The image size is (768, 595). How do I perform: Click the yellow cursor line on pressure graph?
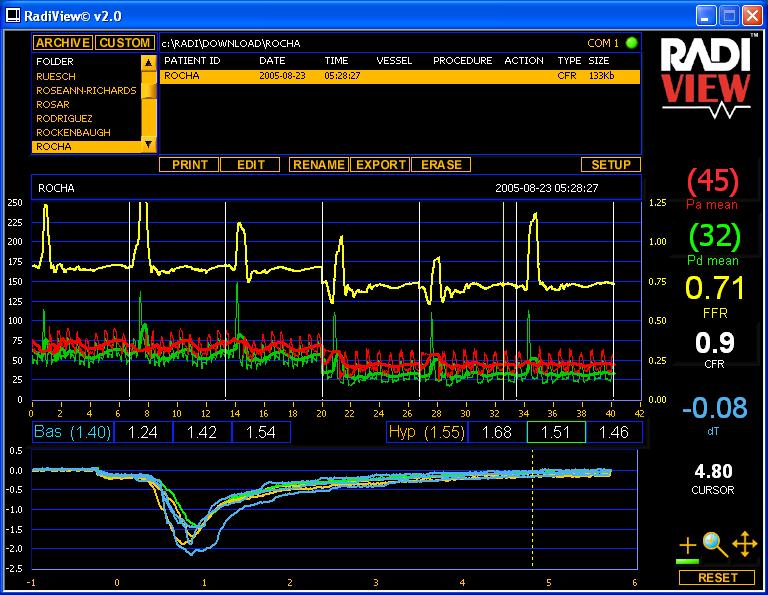point(504,301)
